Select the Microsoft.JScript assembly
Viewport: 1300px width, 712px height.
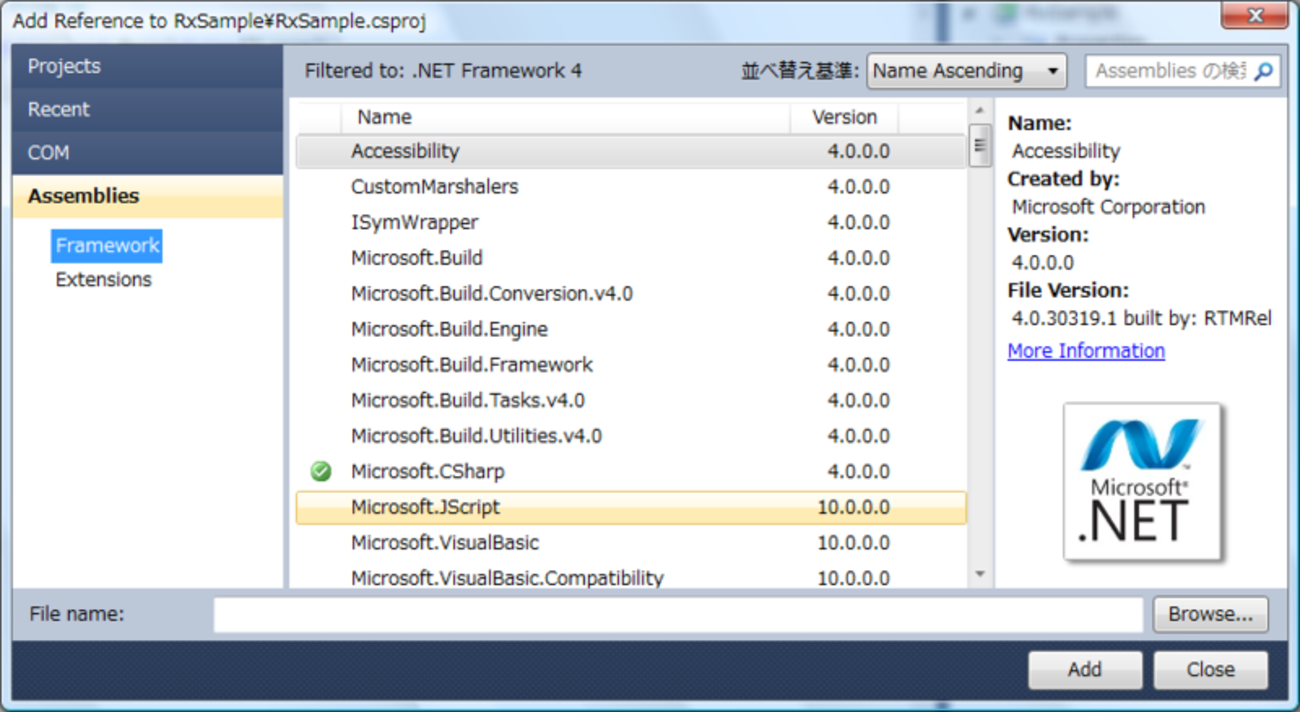631,508
